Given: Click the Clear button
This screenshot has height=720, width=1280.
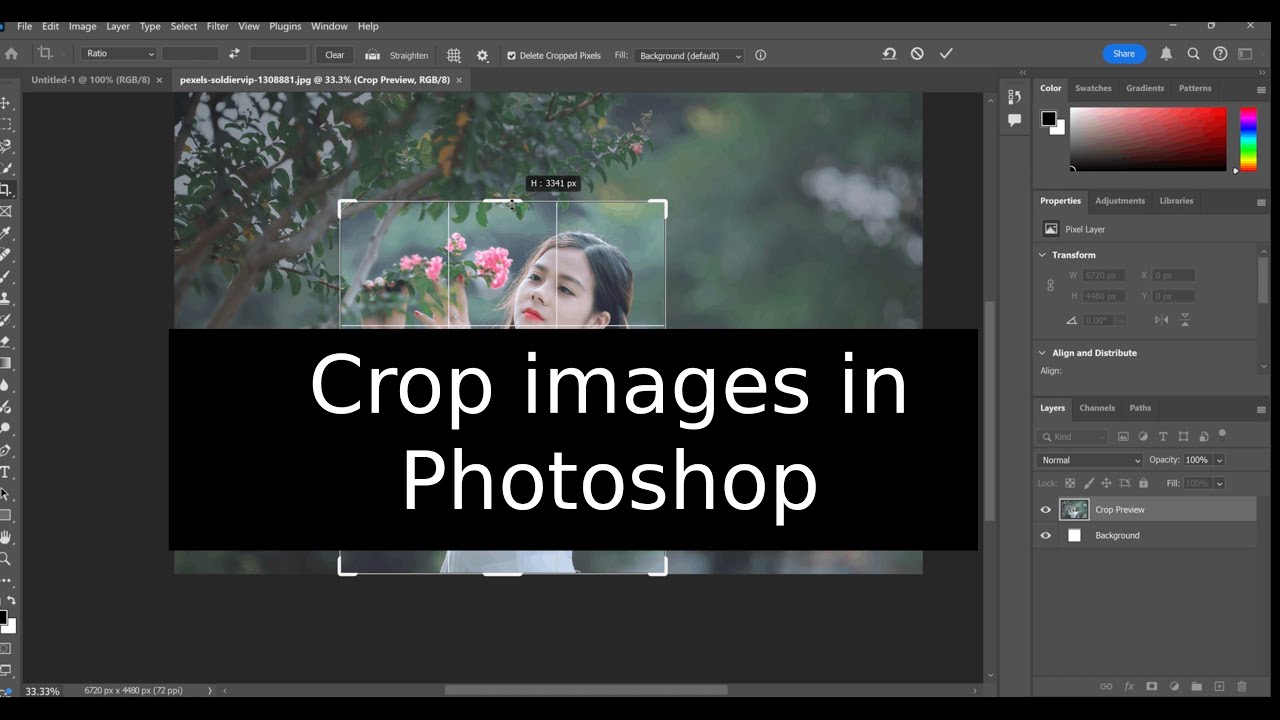Looking at the screenshot, I should (x=335, y=55).
